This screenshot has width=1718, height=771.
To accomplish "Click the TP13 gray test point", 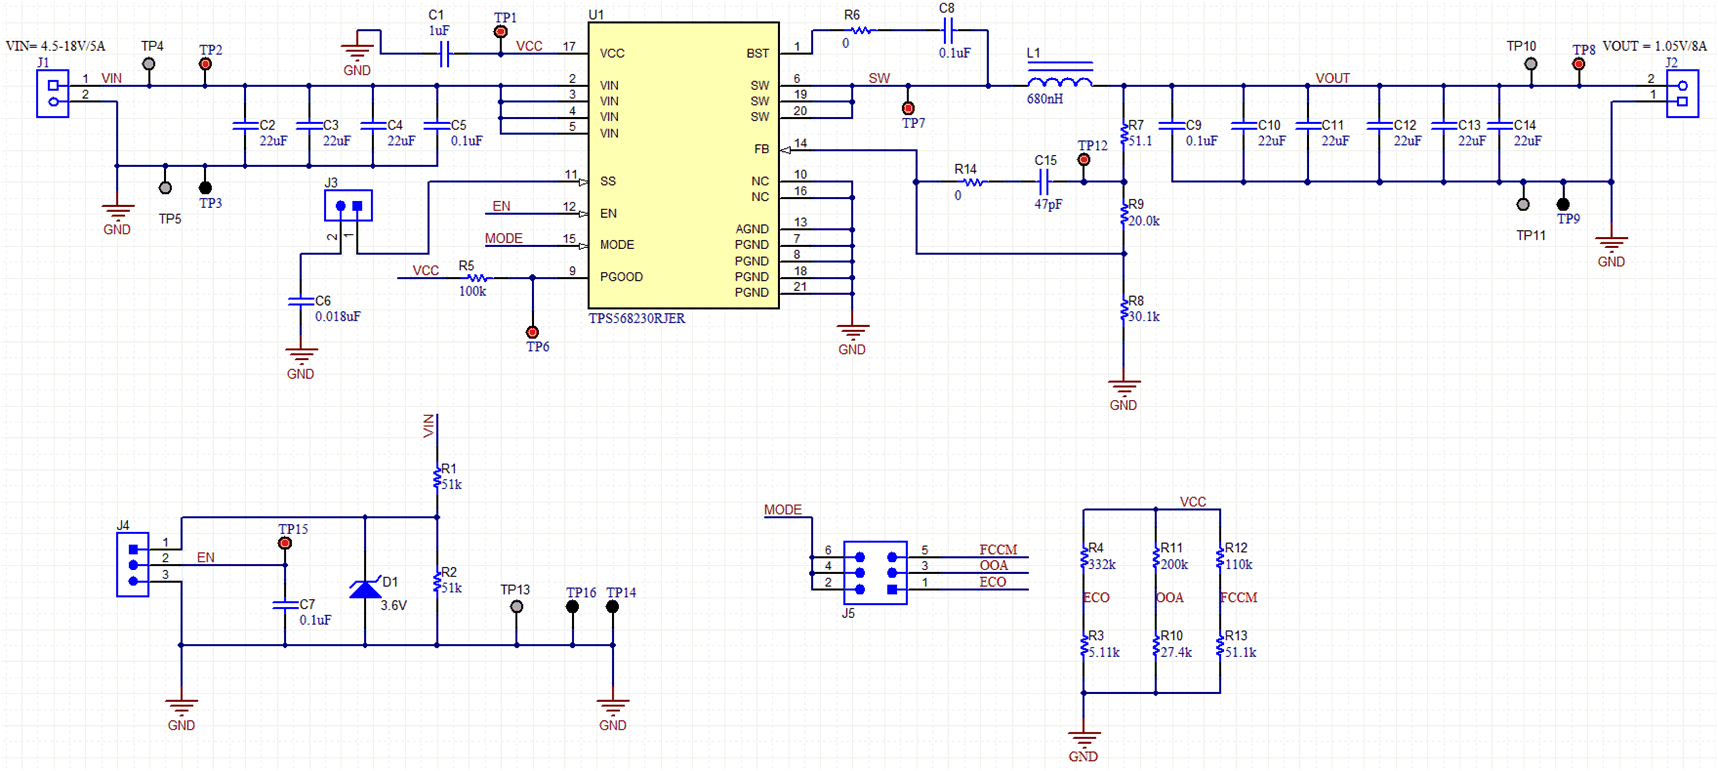I will 517,607.
